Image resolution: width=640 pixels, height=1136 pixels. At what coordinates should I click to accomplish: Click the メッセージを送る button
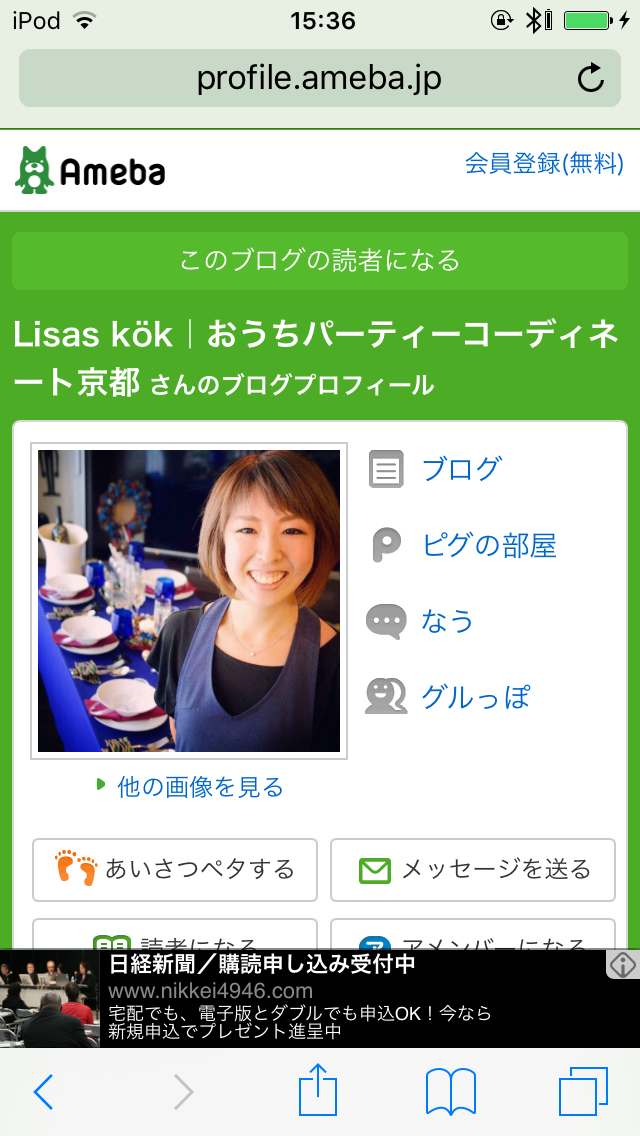click(473, 869)
